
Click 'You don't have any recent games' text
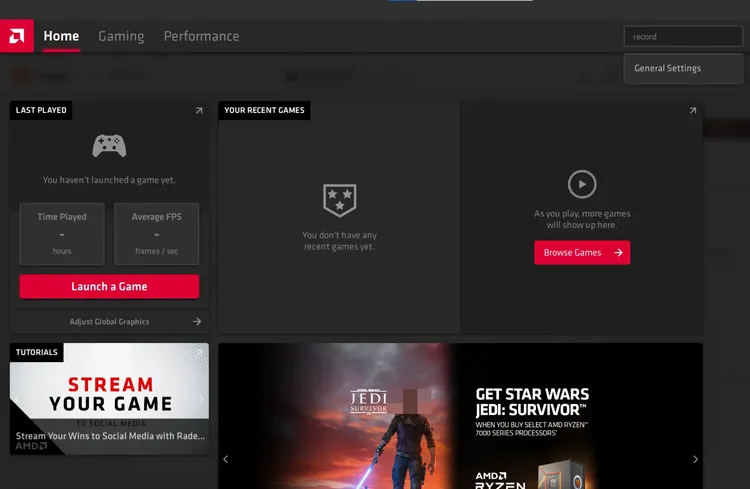340,241
